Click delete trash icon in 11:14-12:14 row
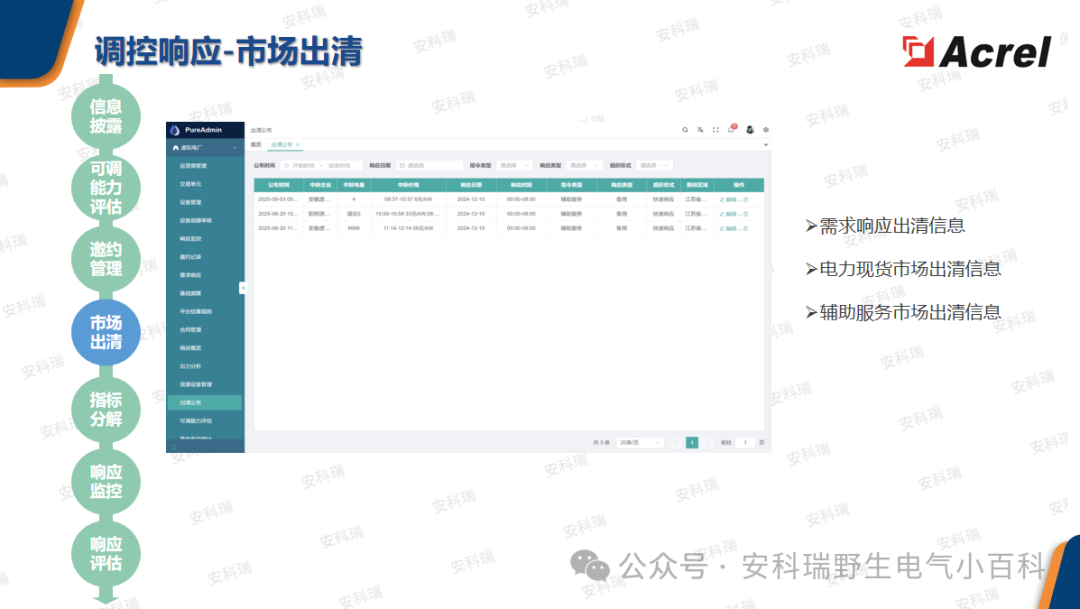Screen dimensions: 1080x609 (x=745, y=228)
